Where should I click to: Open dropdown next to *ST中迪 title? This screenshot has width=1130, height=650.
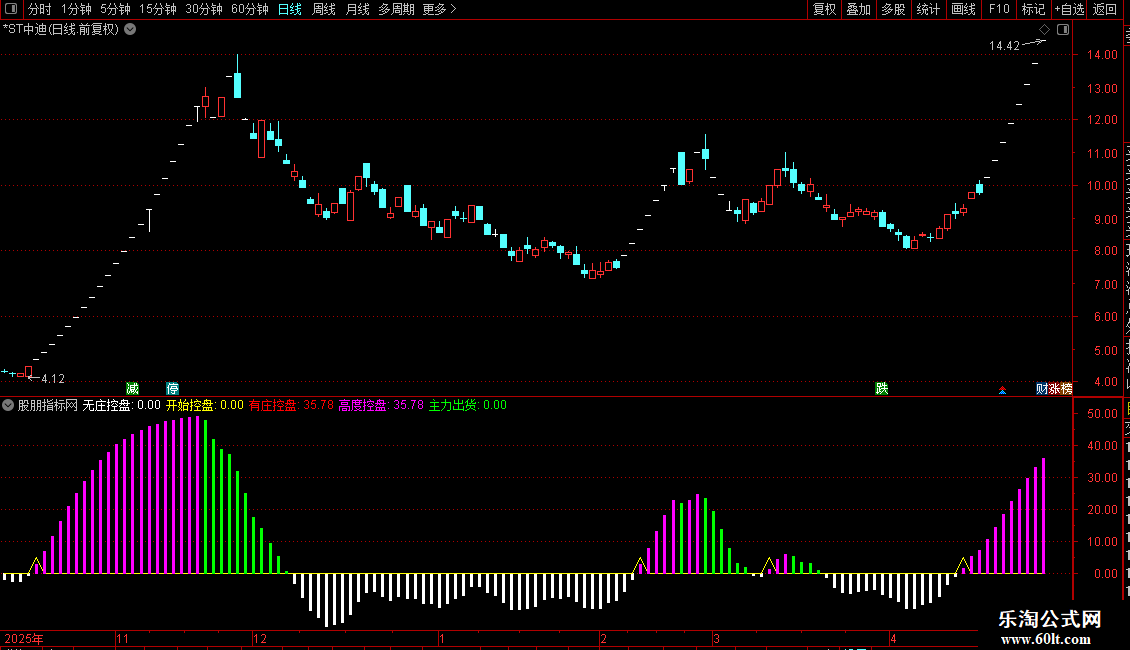pyautogui.click(x=130, y=30)
